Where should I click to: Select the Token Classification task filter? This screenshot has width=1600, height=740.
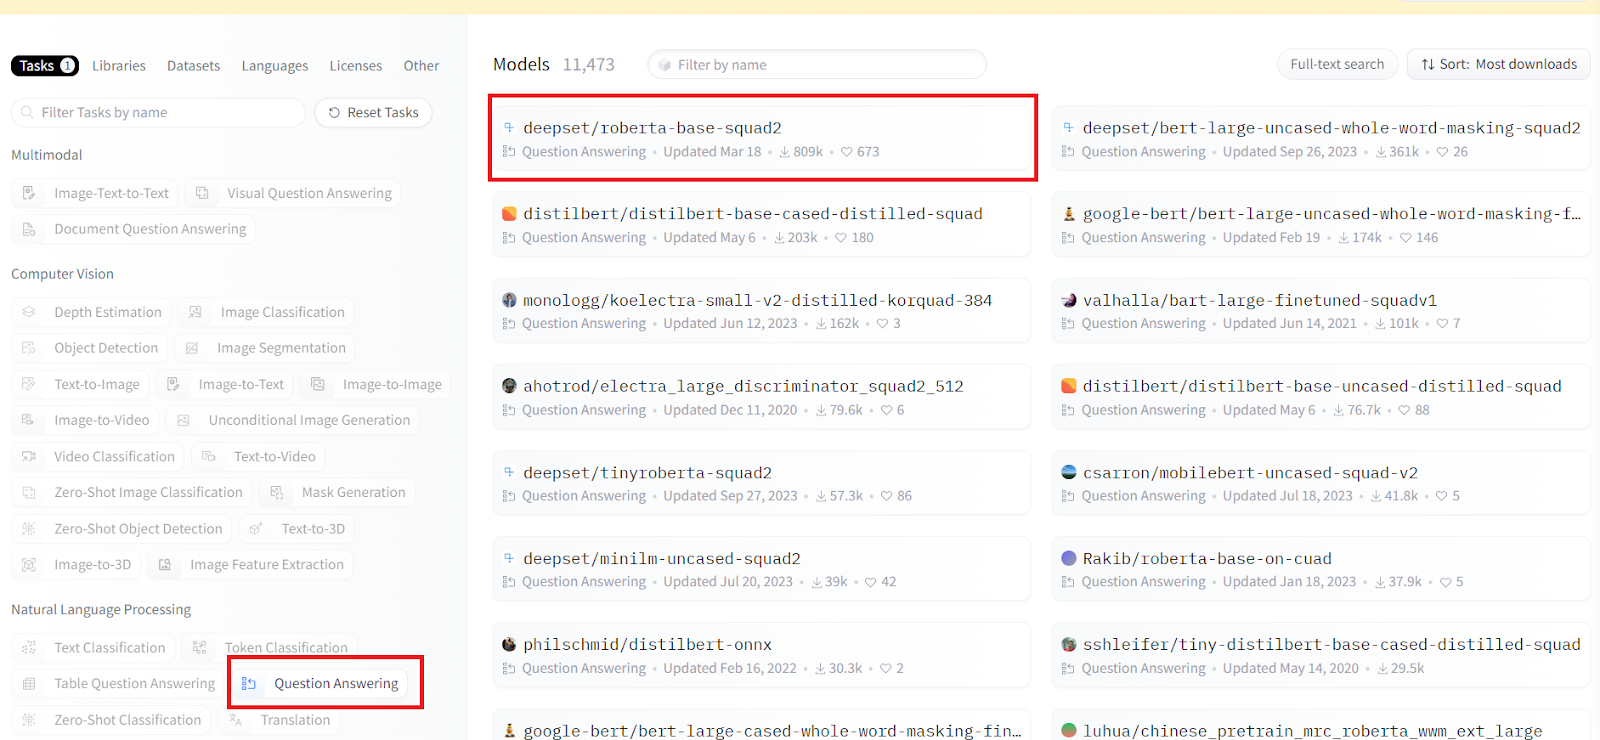click(270, 648)
